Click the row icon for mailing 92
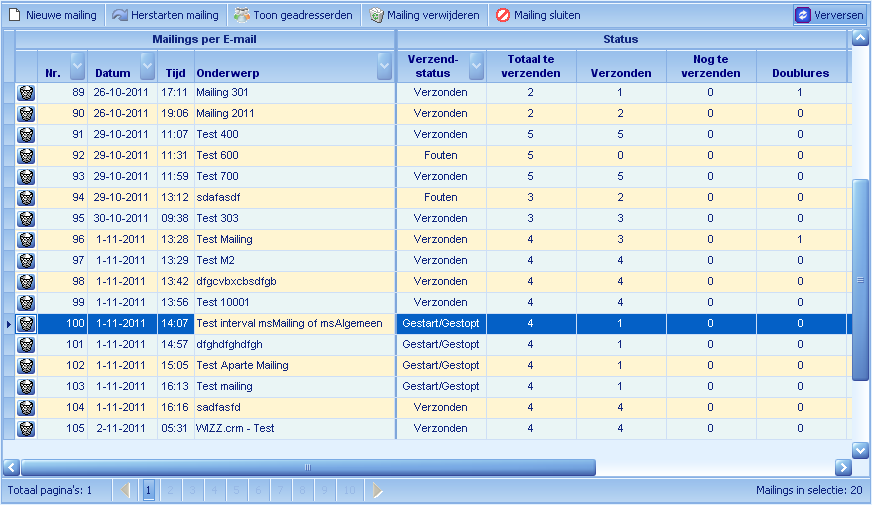This screenshot has height=505, width=872. (26, 156)
